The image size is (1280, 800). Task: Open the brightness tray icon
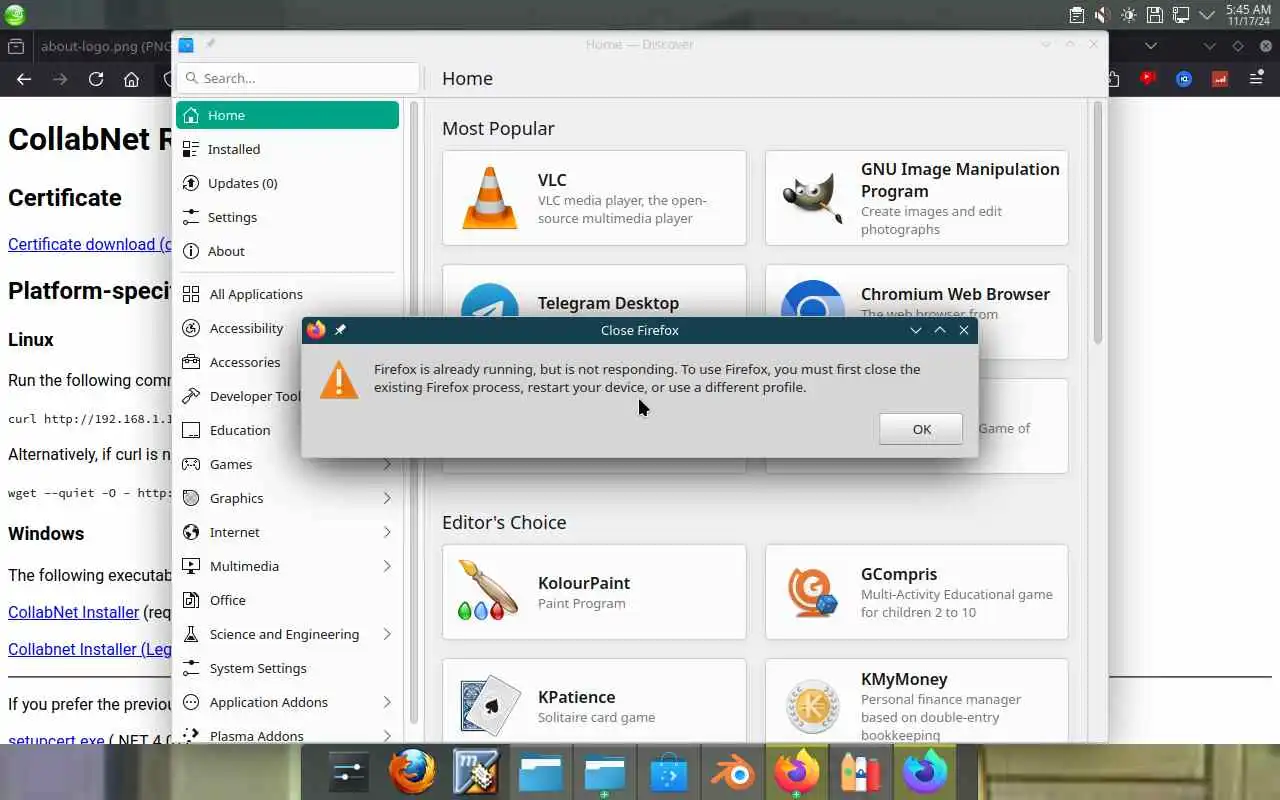[1128, 15]
